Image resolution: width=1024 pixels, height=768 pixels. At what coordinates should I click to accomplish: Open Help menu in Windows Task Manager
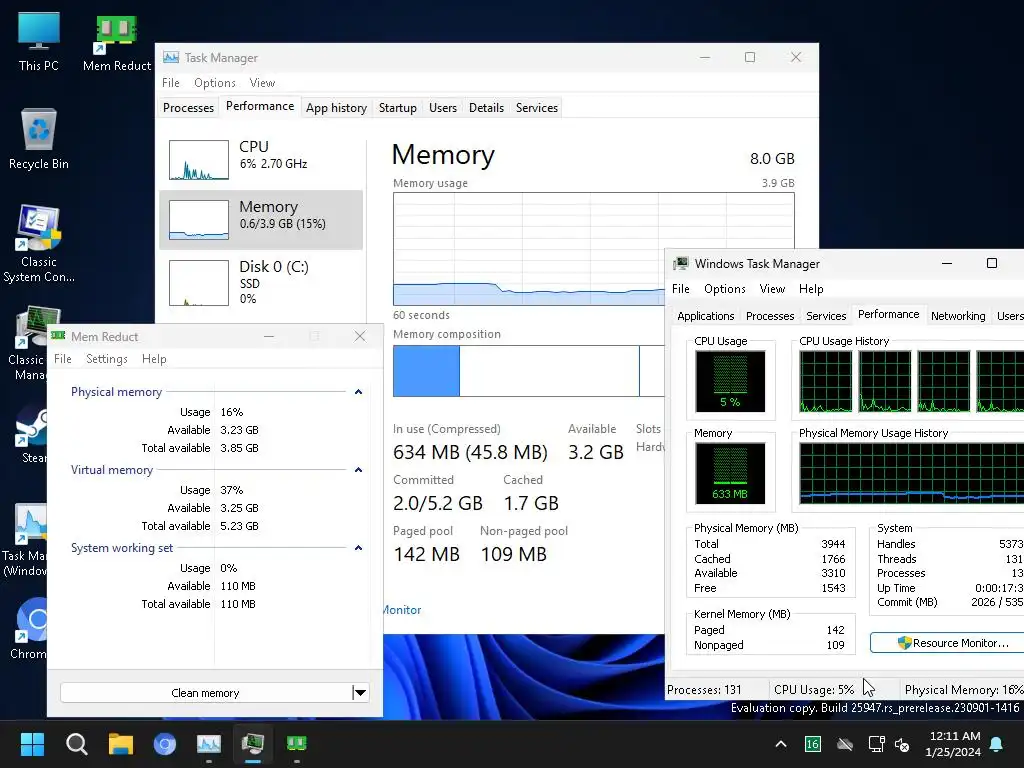[811, 289]
